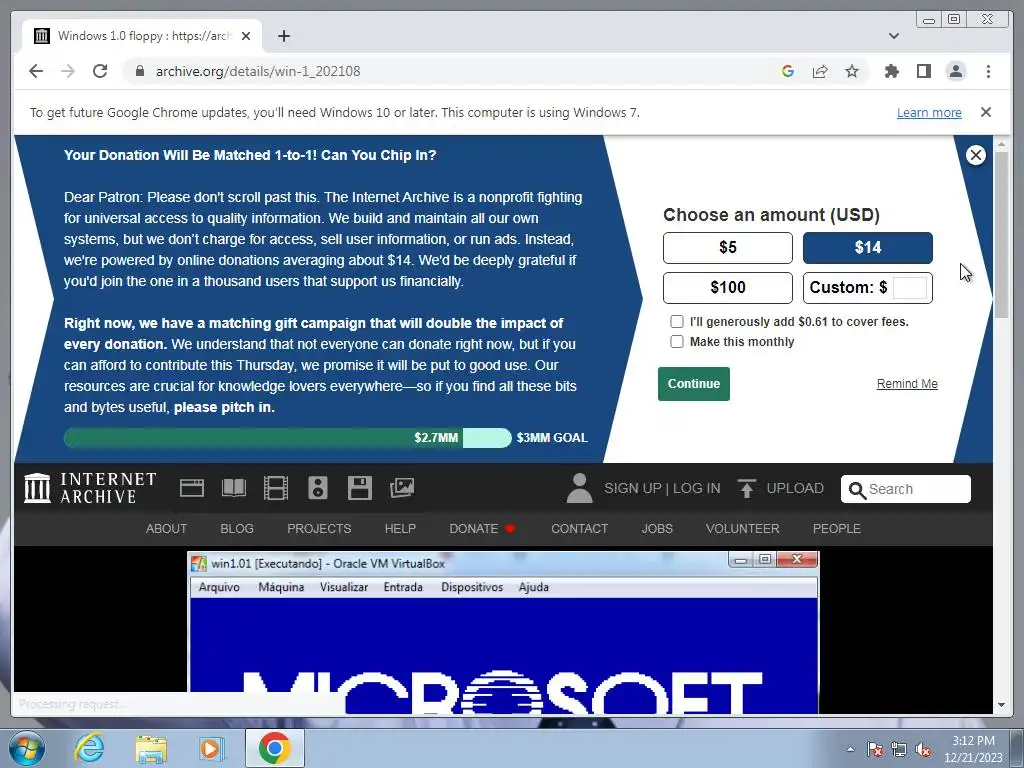Show hidden system tray icons
This screenshot has height=768, width=1024.
coord(850,750)
